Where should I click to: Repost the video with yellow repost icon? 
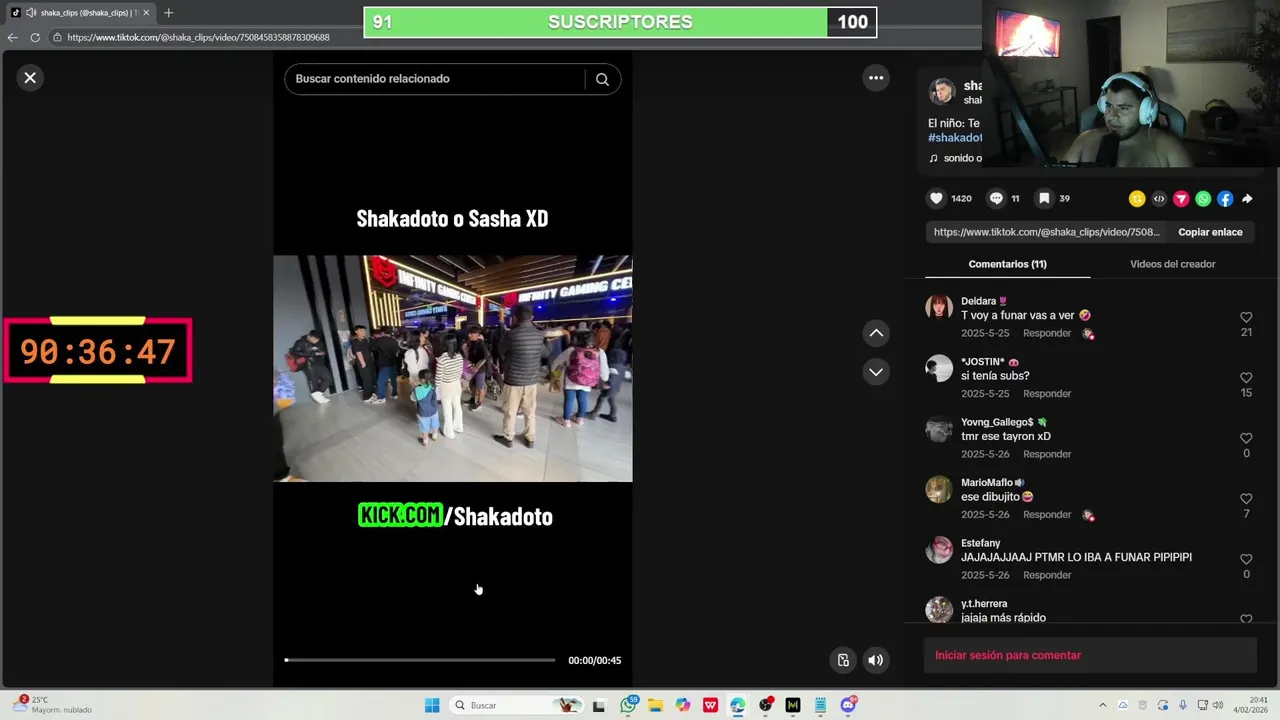tap(1137, 199)
